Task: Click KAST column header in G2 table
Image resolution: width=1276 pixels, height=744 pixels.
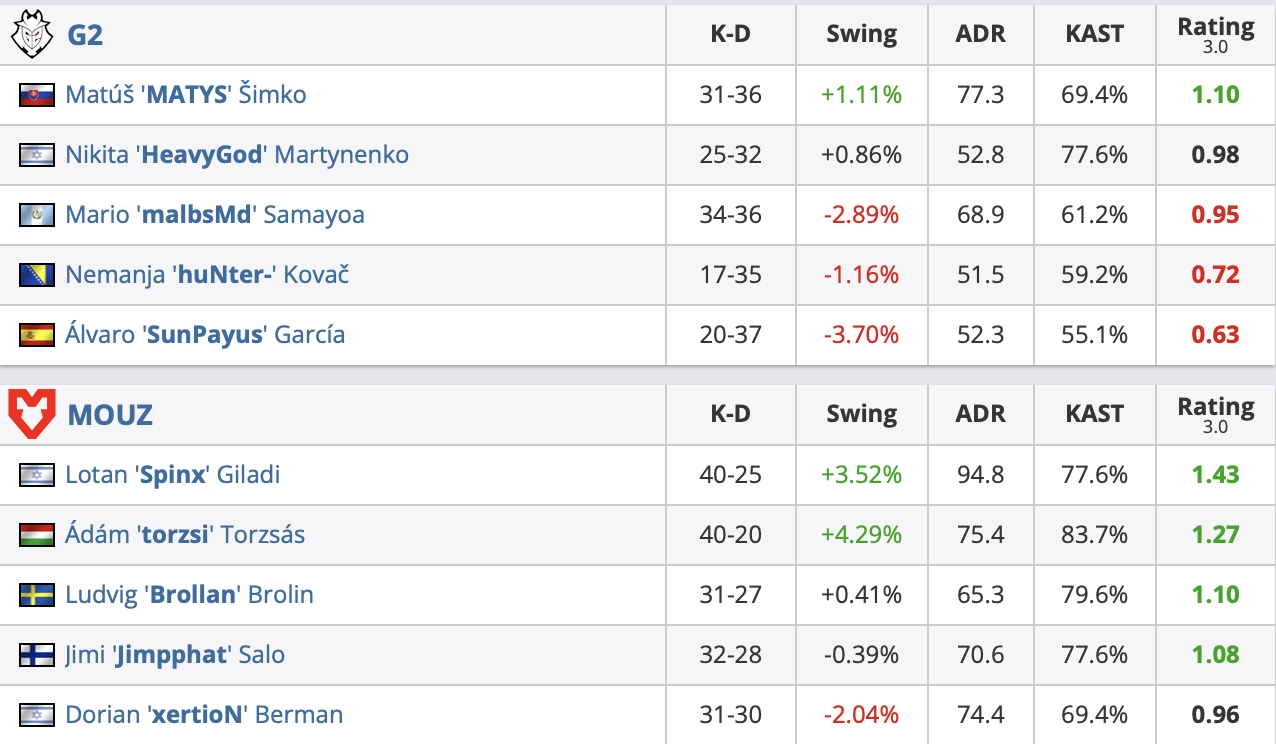Action: point(1094,34)
